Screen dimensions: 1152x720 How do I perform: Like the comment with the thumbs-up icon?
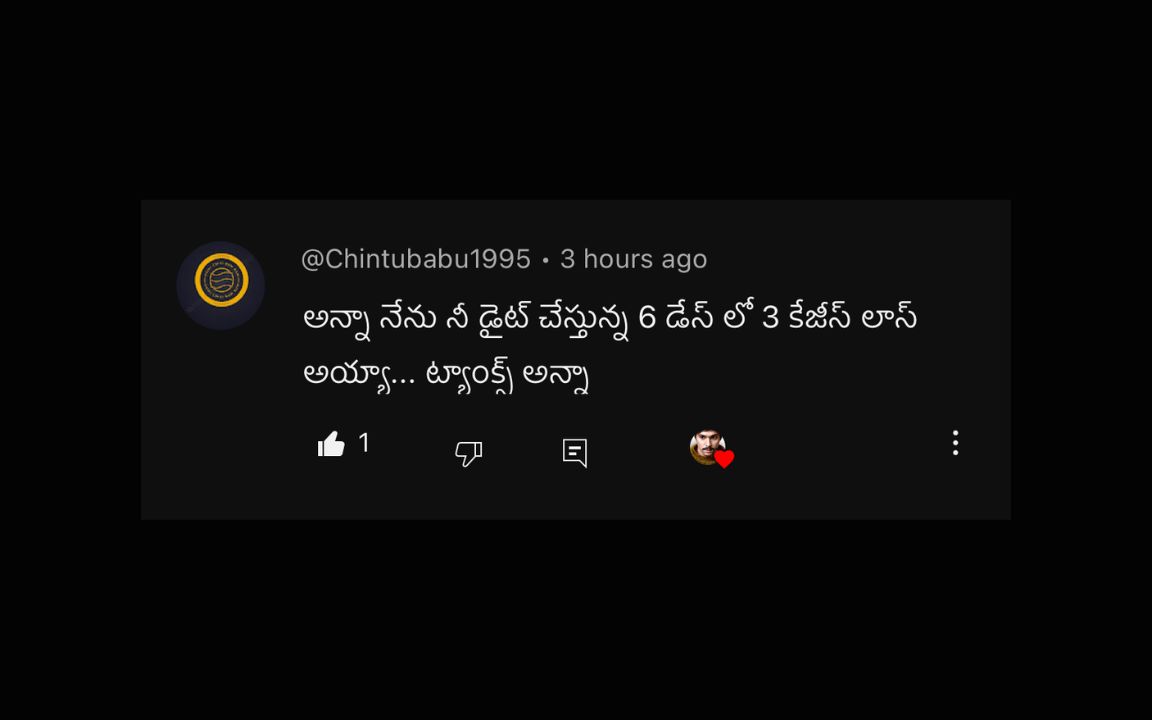(x=331, y=444)
